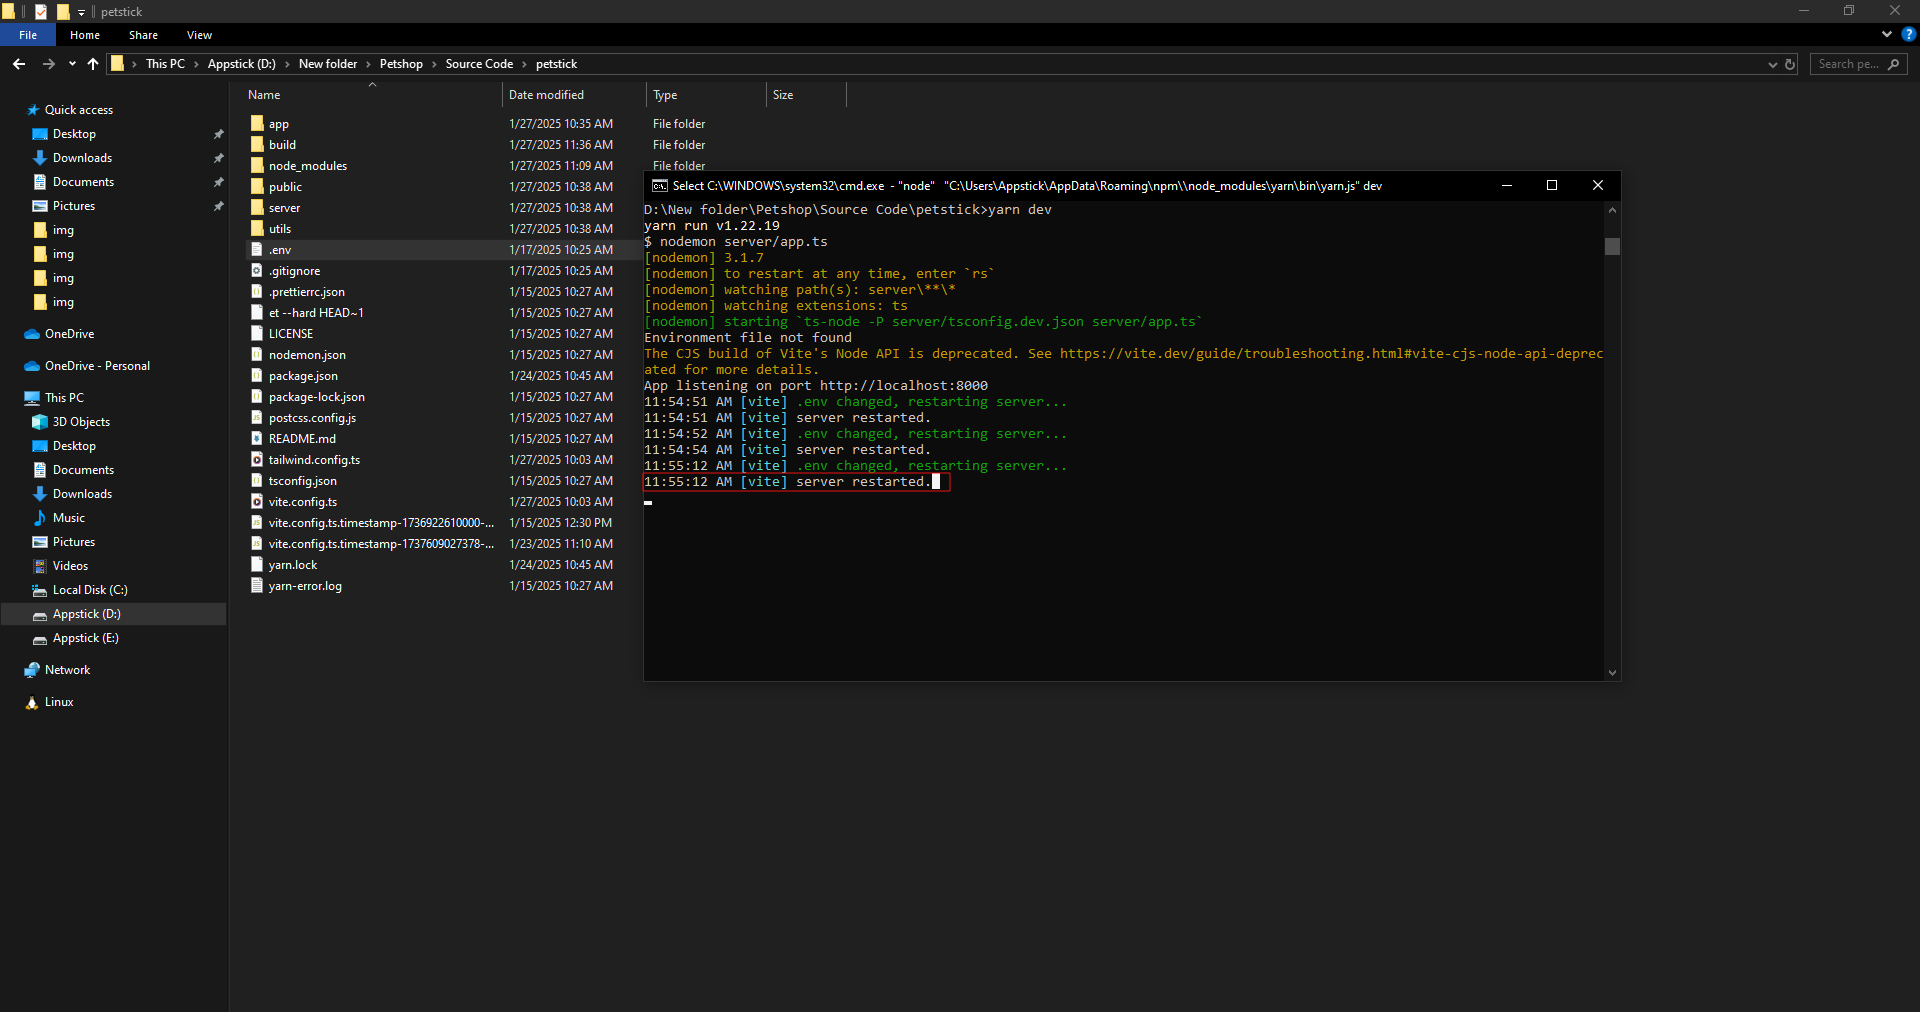Screen dimensions: 1920x1012
Task: Open the File menu tab
Action: click(x=28, y=35)
